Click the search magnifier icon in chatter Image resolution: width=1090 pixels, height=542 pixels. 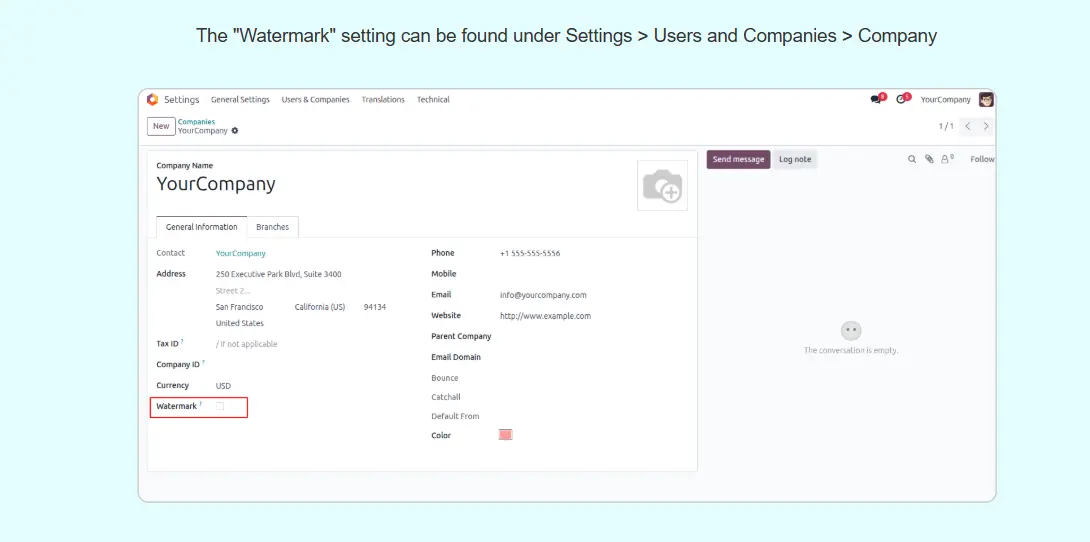coord(912,159)
